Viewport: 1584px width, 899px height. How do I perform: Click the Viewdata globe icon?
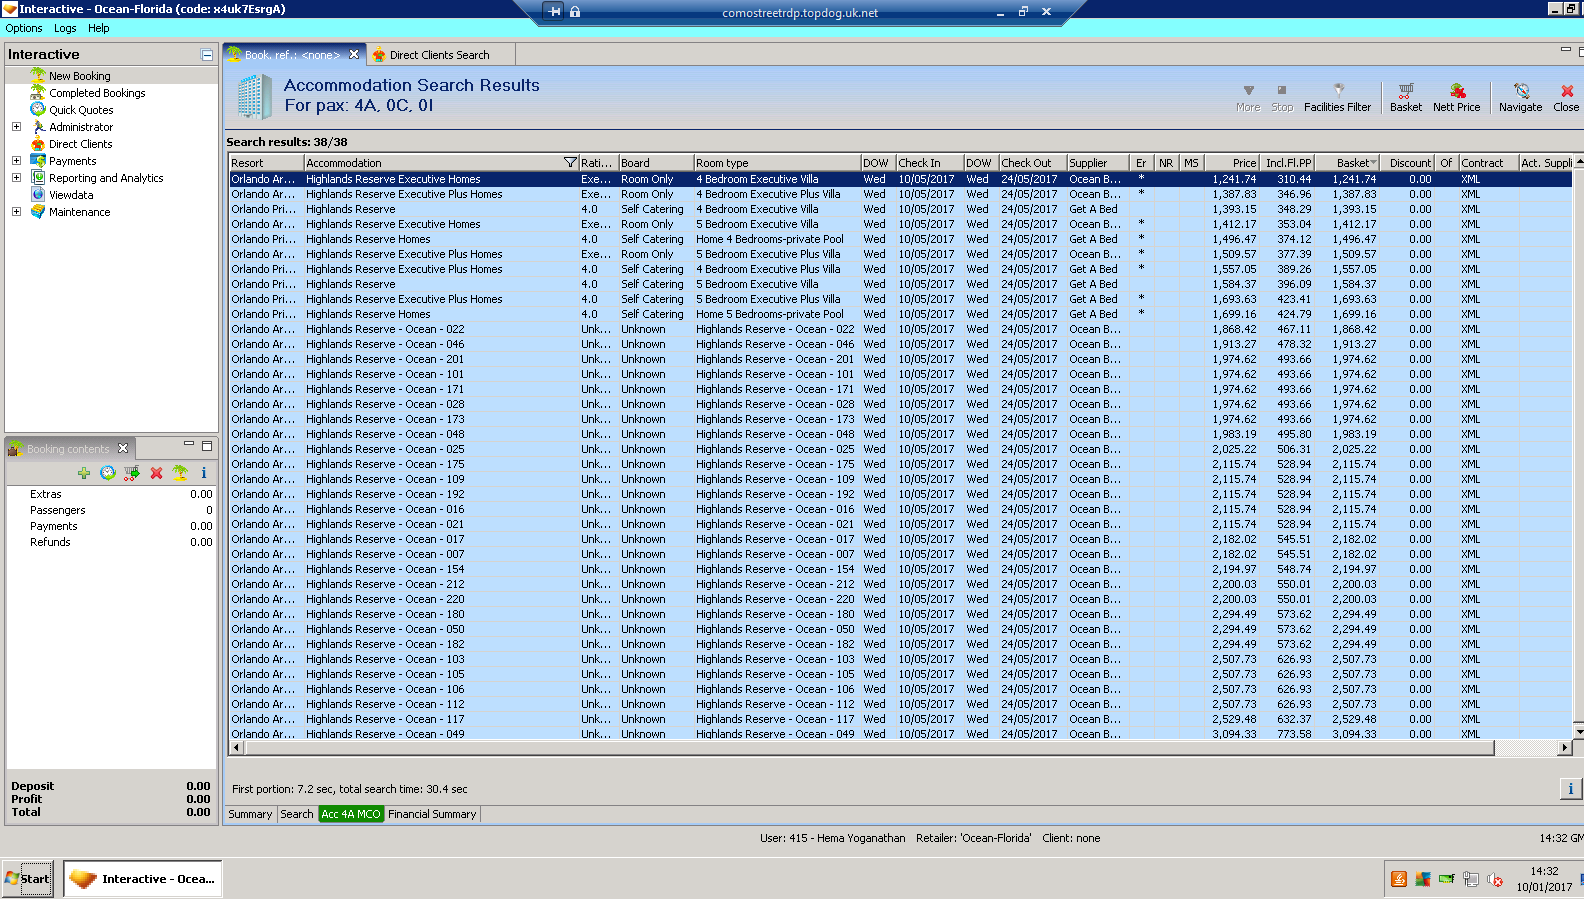[38, 194]
